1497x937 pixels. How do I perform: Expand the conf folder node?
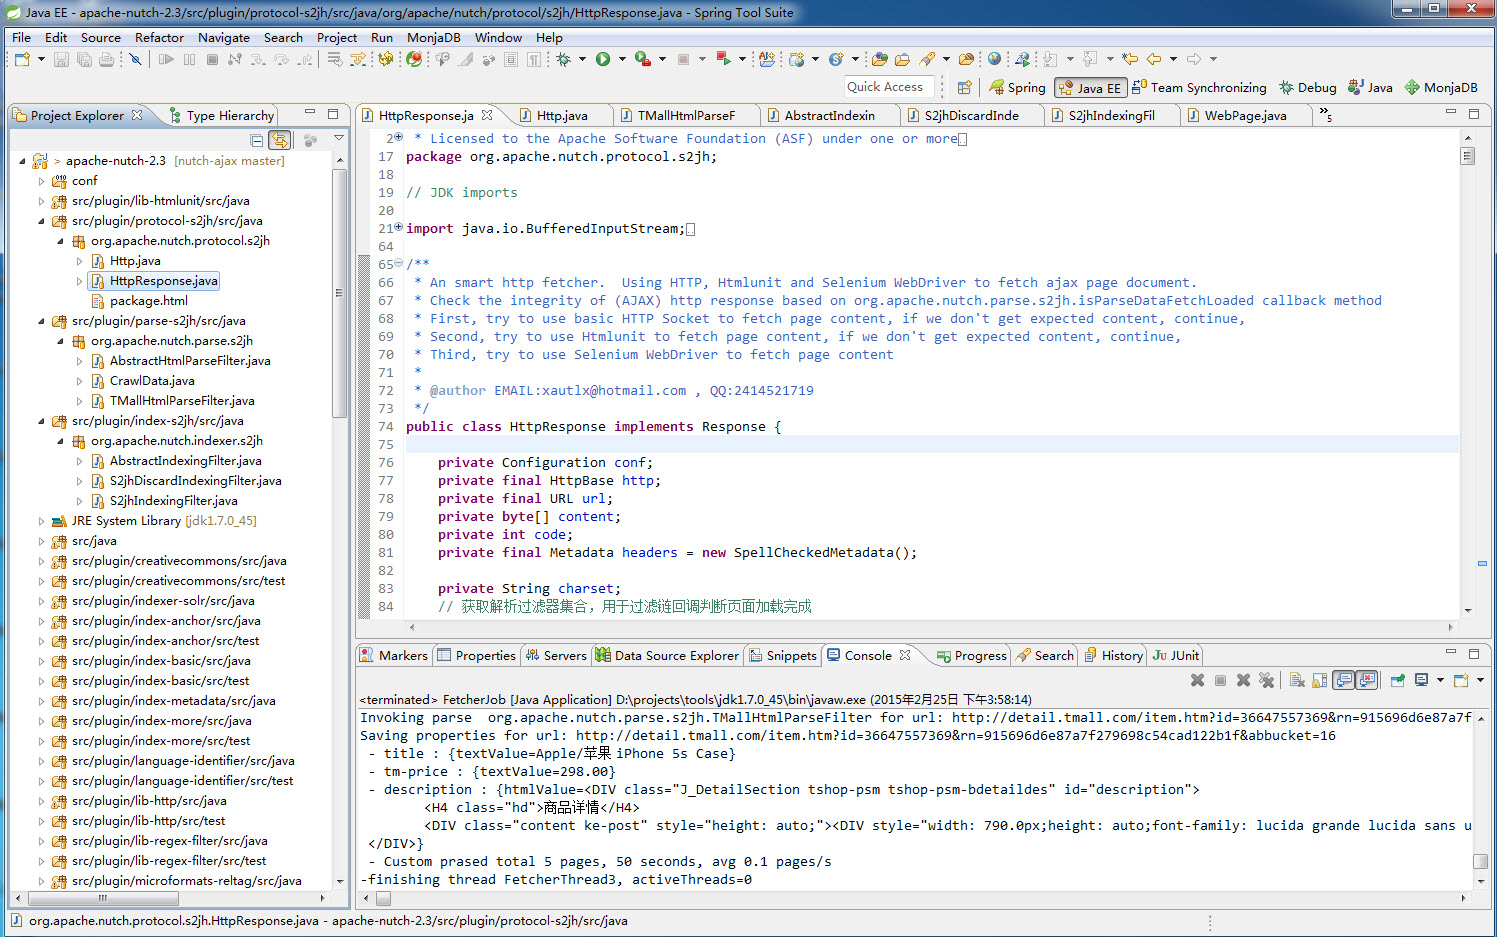pos(41,181)
